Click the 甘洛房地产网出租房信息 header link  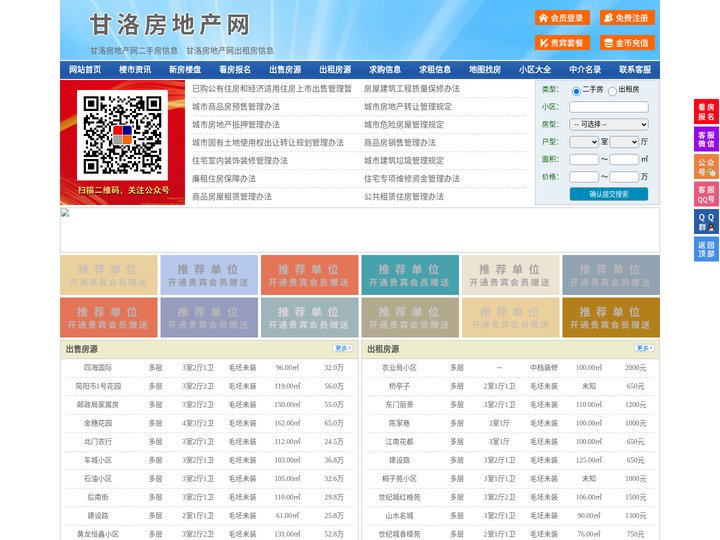(230, 51)
